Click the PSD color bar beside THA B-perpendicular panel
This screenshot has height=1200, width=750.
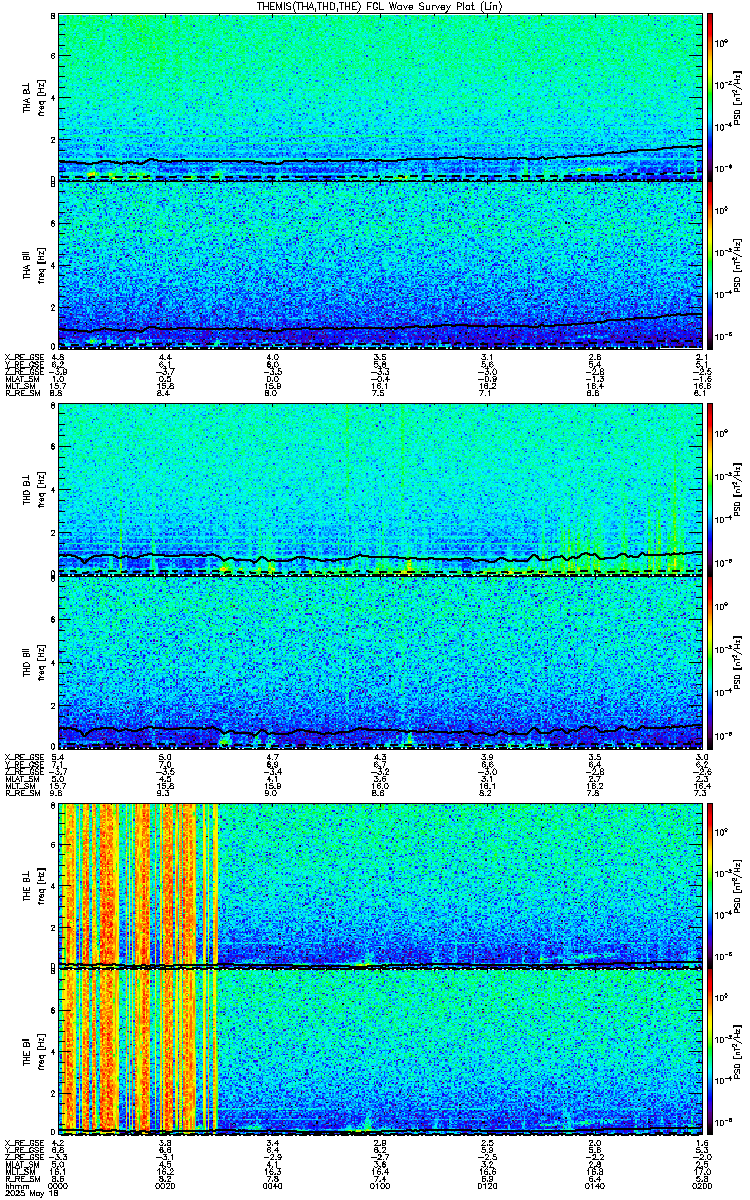(x=710, y=97)
